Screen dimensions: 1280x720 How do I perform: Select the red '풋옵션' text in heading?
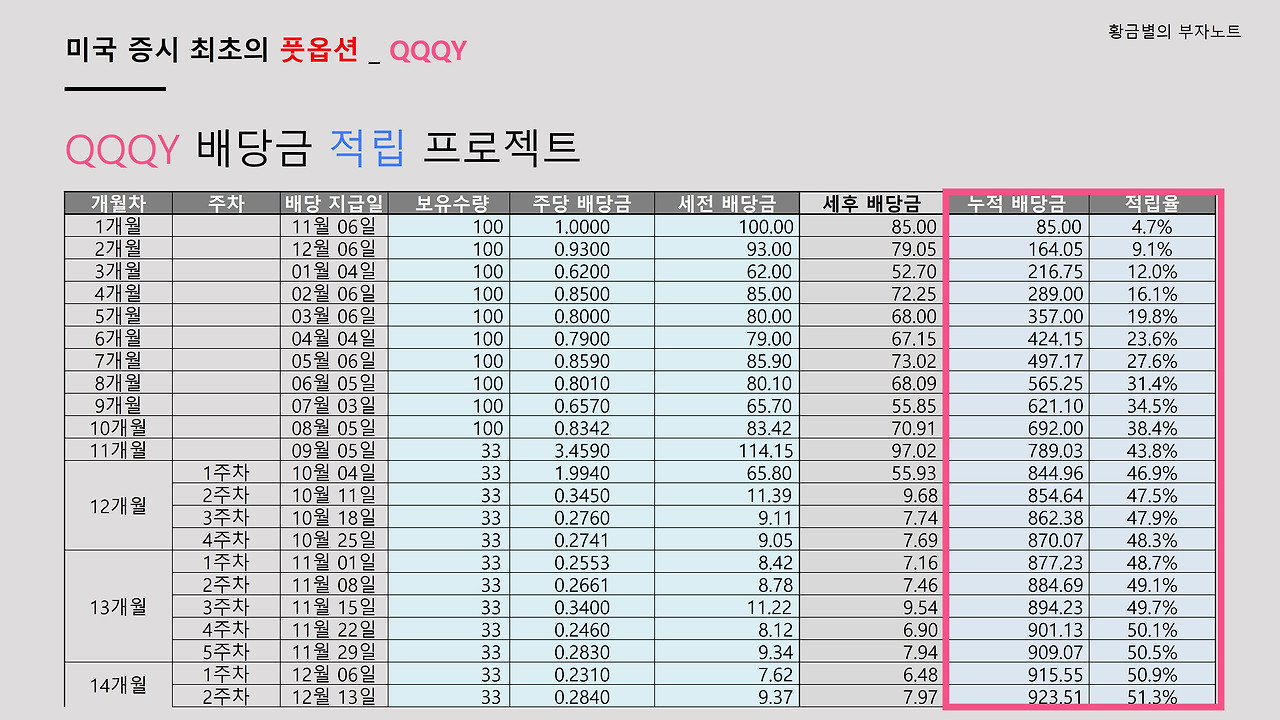click(319, 50)
